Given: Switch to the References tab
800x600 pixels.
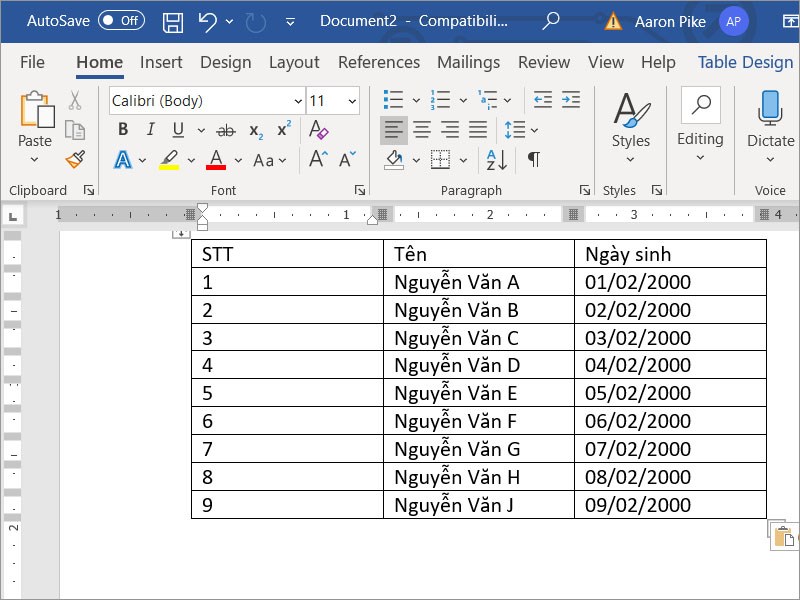Looking at the screenshot, I should [379, 62].
